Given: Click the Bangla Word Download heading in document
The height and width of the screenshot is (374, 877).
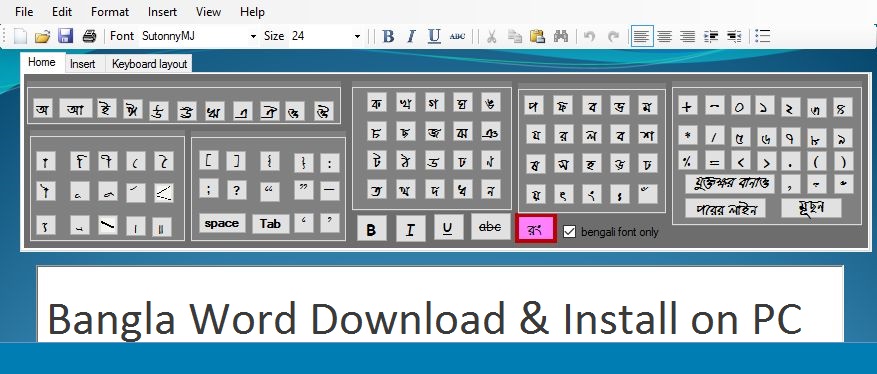Looking at the screenshot, I should (x=425, y=319).
